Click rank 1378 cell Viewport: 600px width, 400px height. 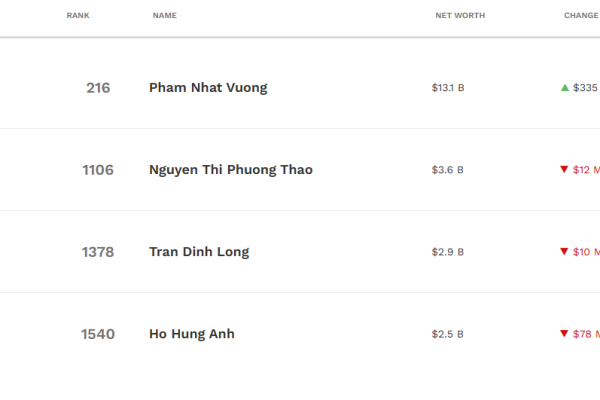coord(98,252)
